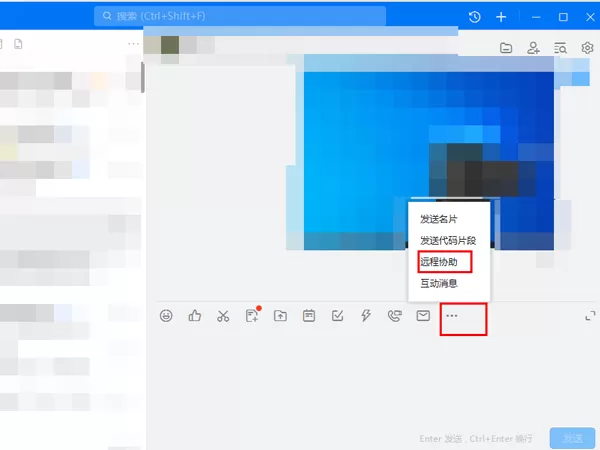Click the mail envelope icon
This screenshot has height=450, width=600.
point(423,316)
